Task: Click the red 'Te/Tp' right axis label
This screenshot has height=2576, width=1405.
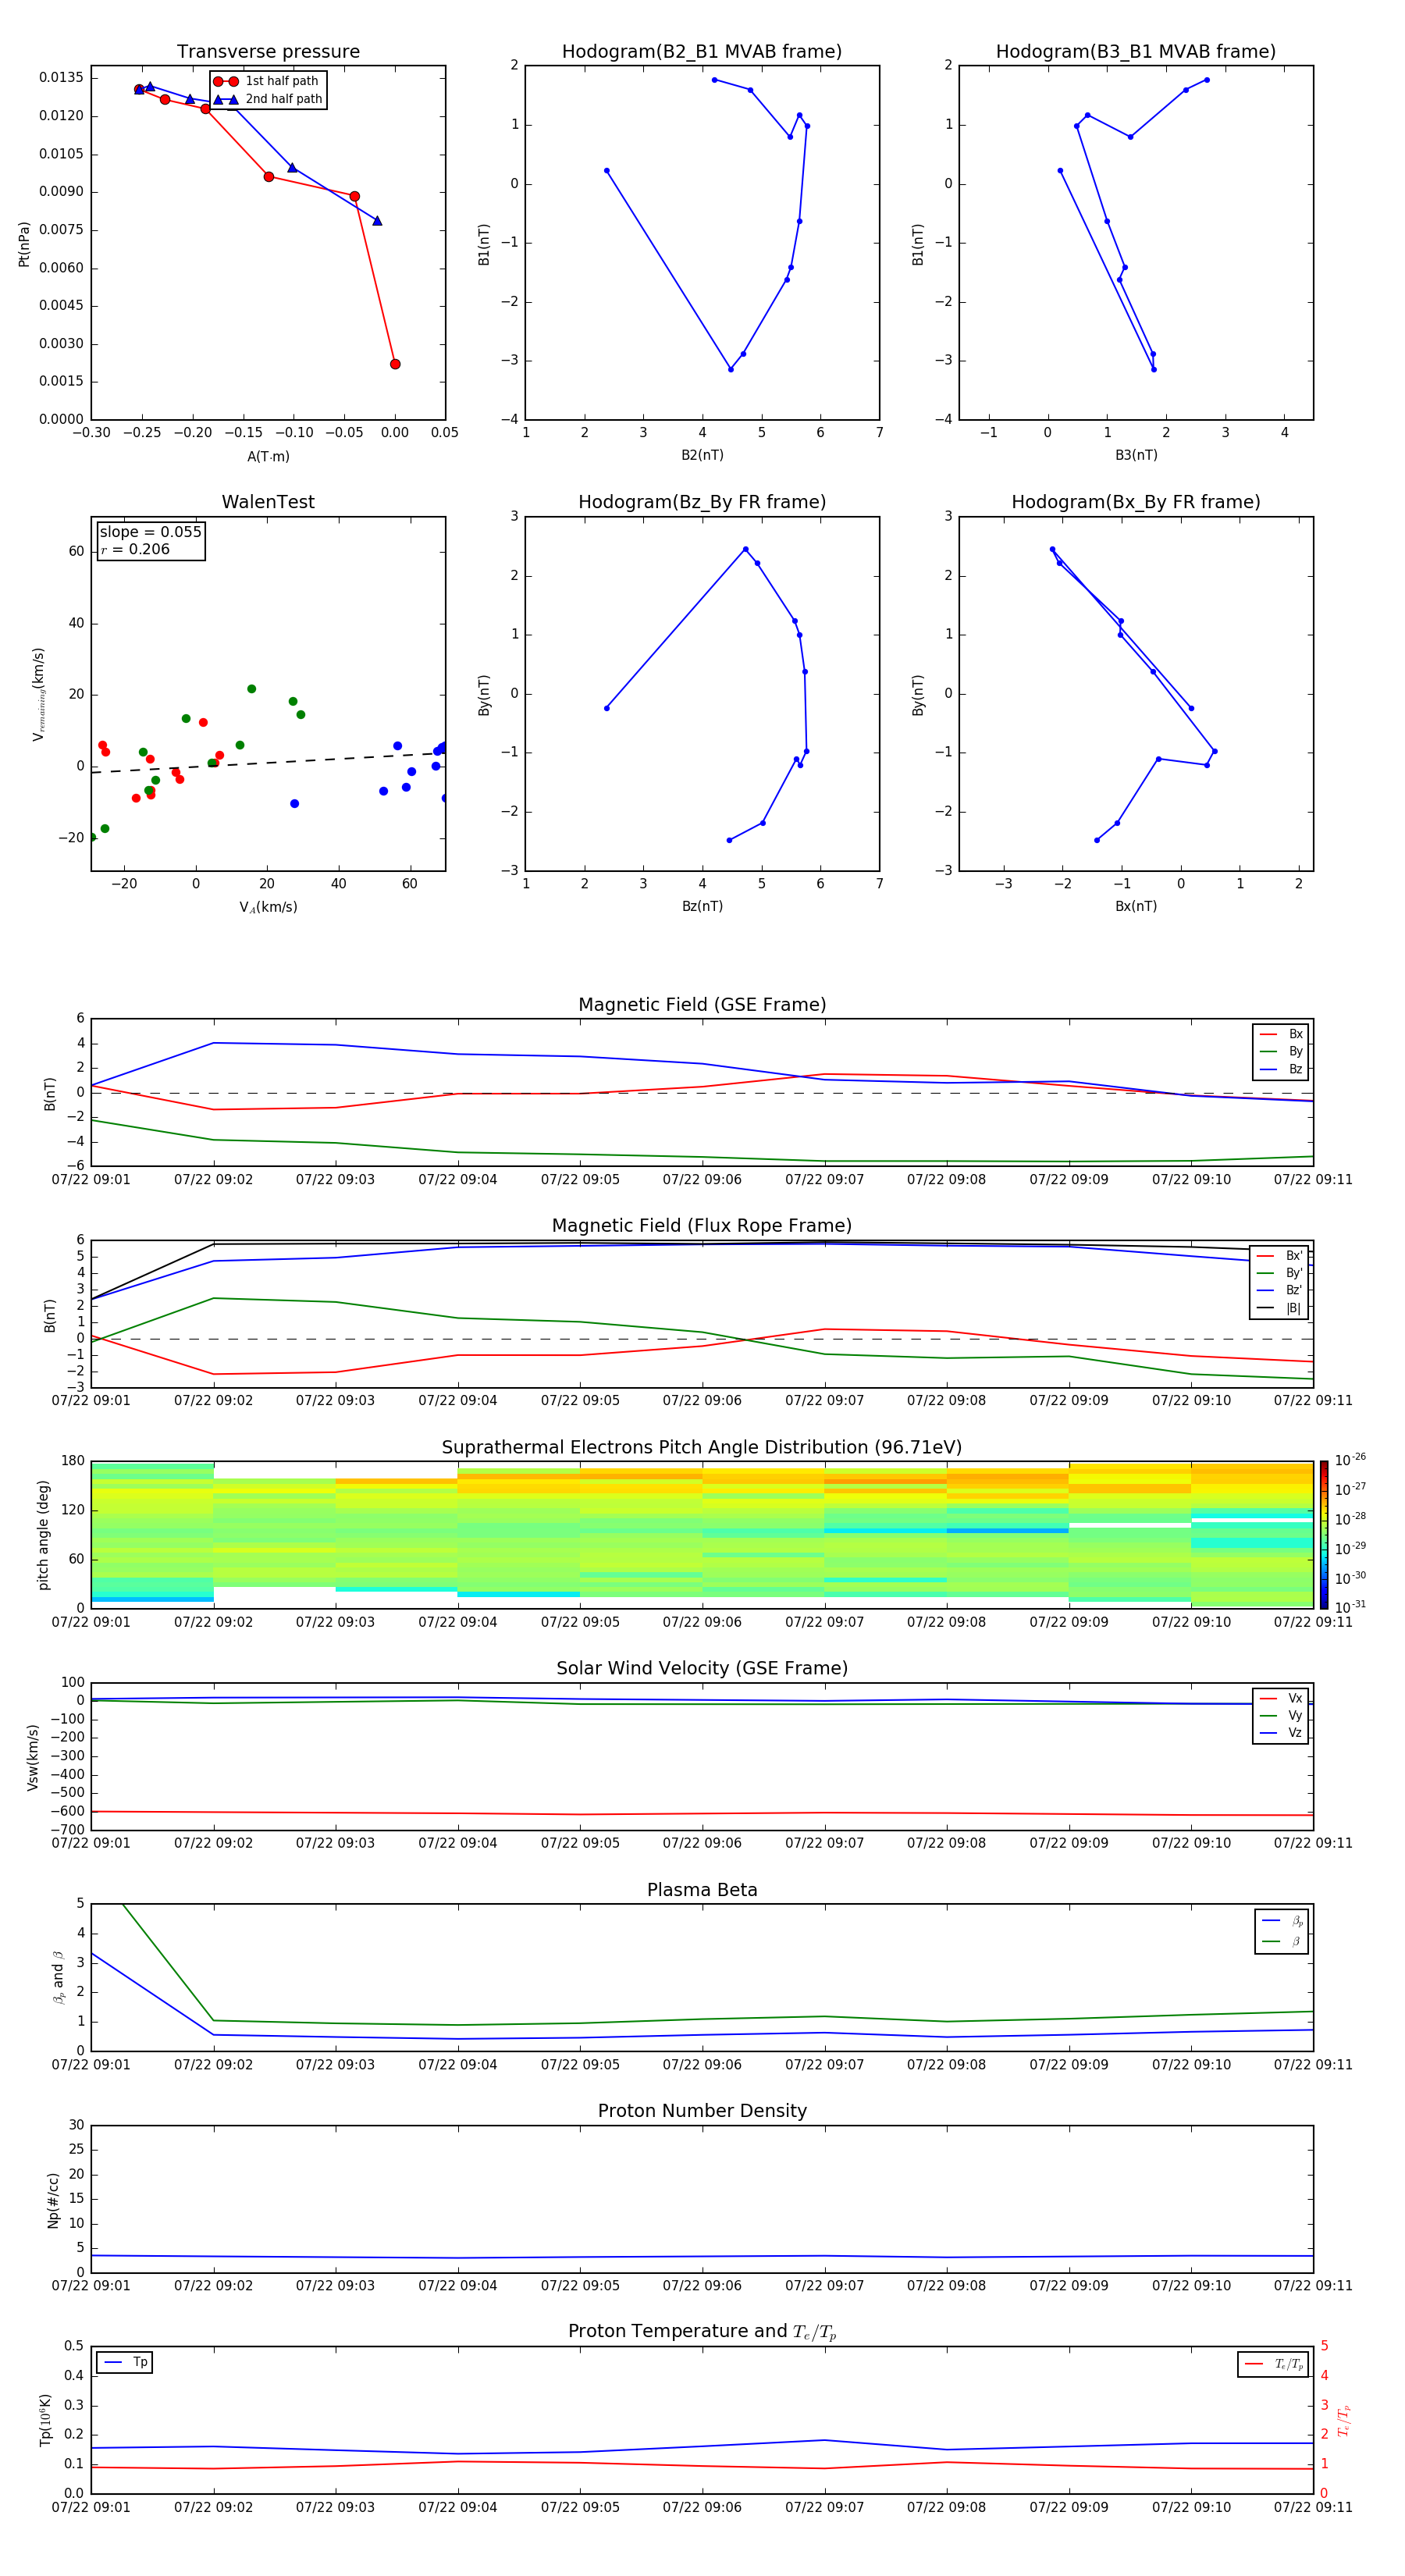Action: coord(1344,2420)
